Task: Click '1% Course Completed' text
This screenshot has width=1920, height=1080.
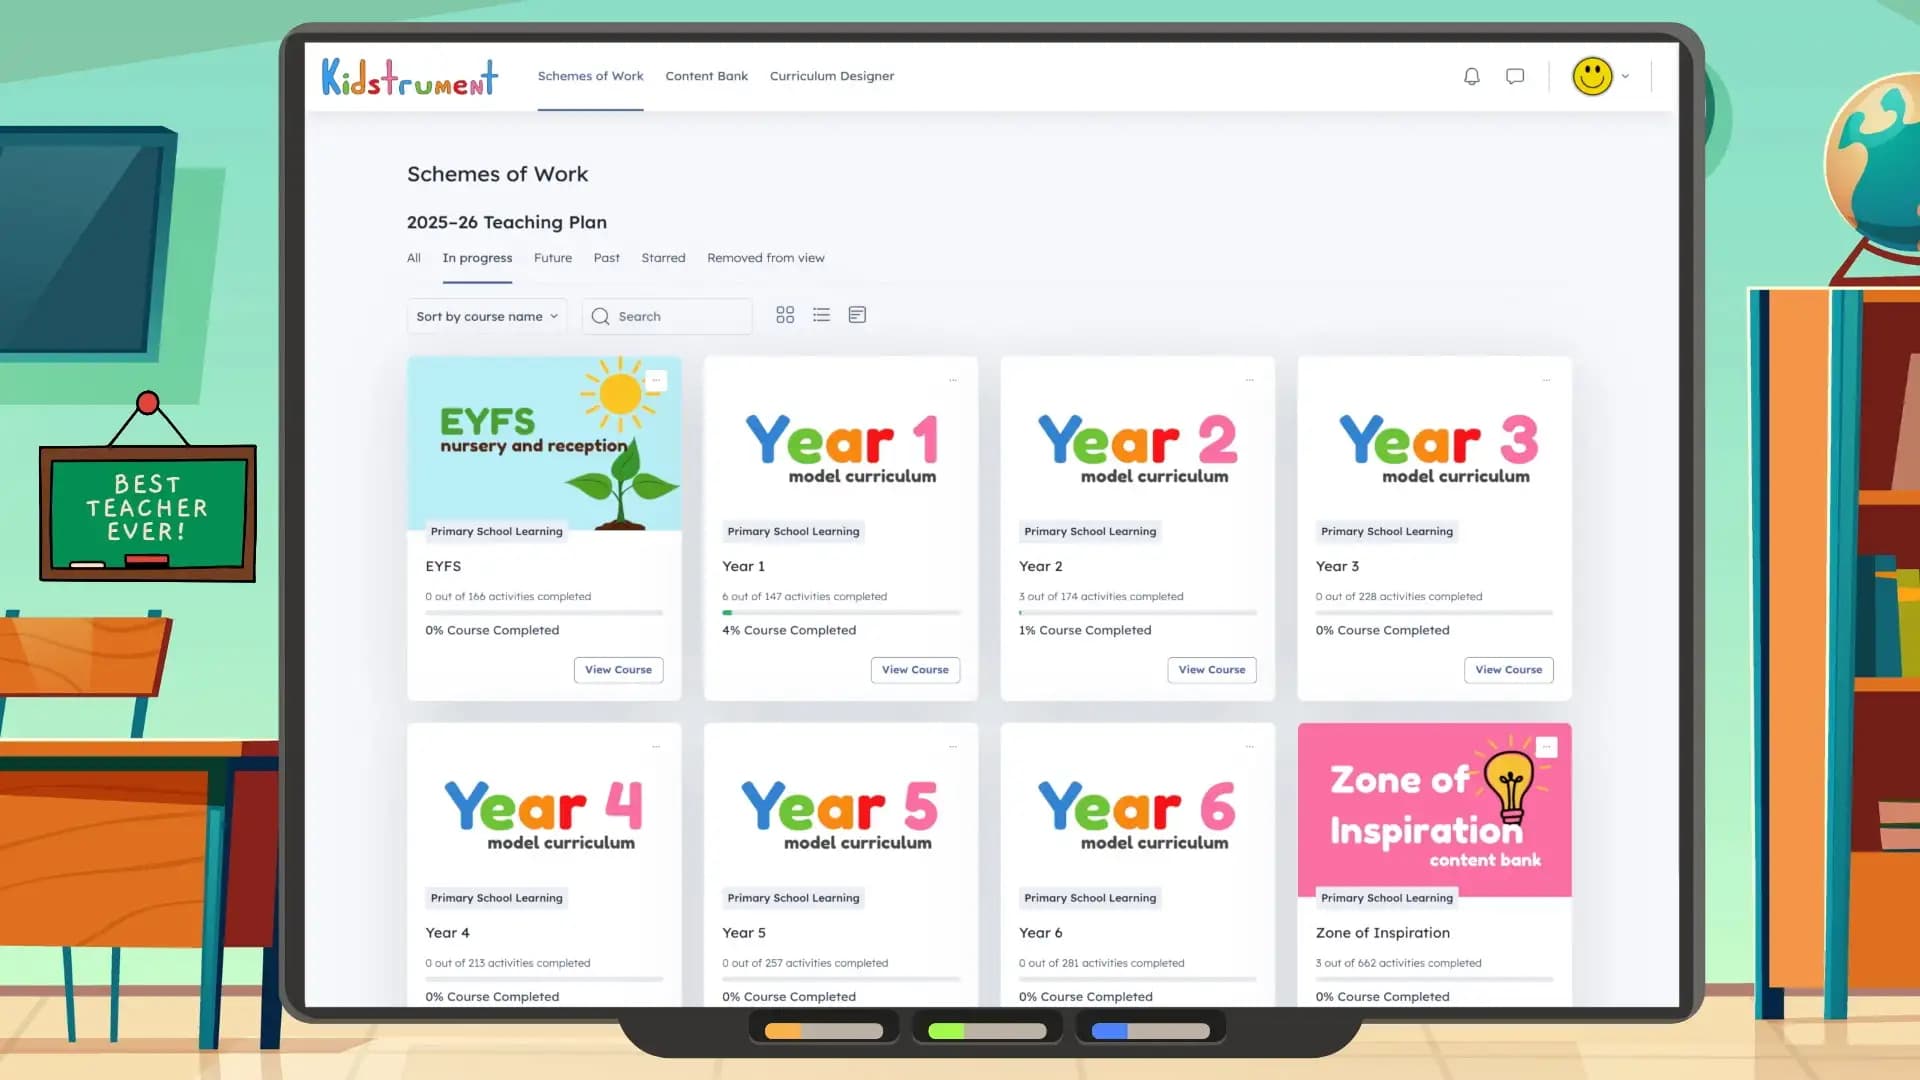Action: [1085, 630]
